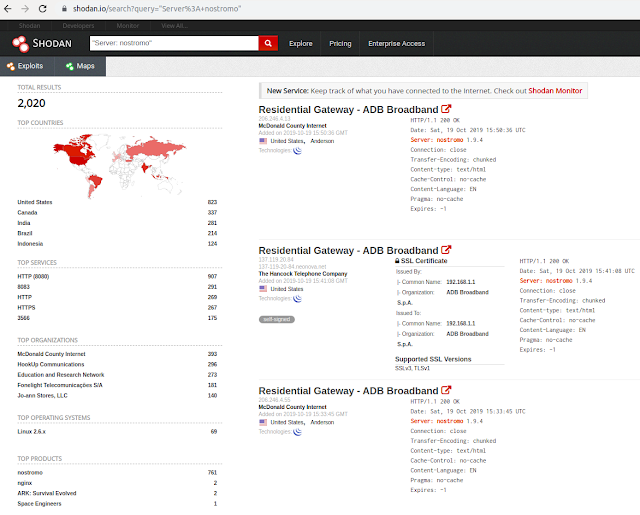The image size is (640, 515).
Task: Open the Maps tab
Action: tap(80, 66)
